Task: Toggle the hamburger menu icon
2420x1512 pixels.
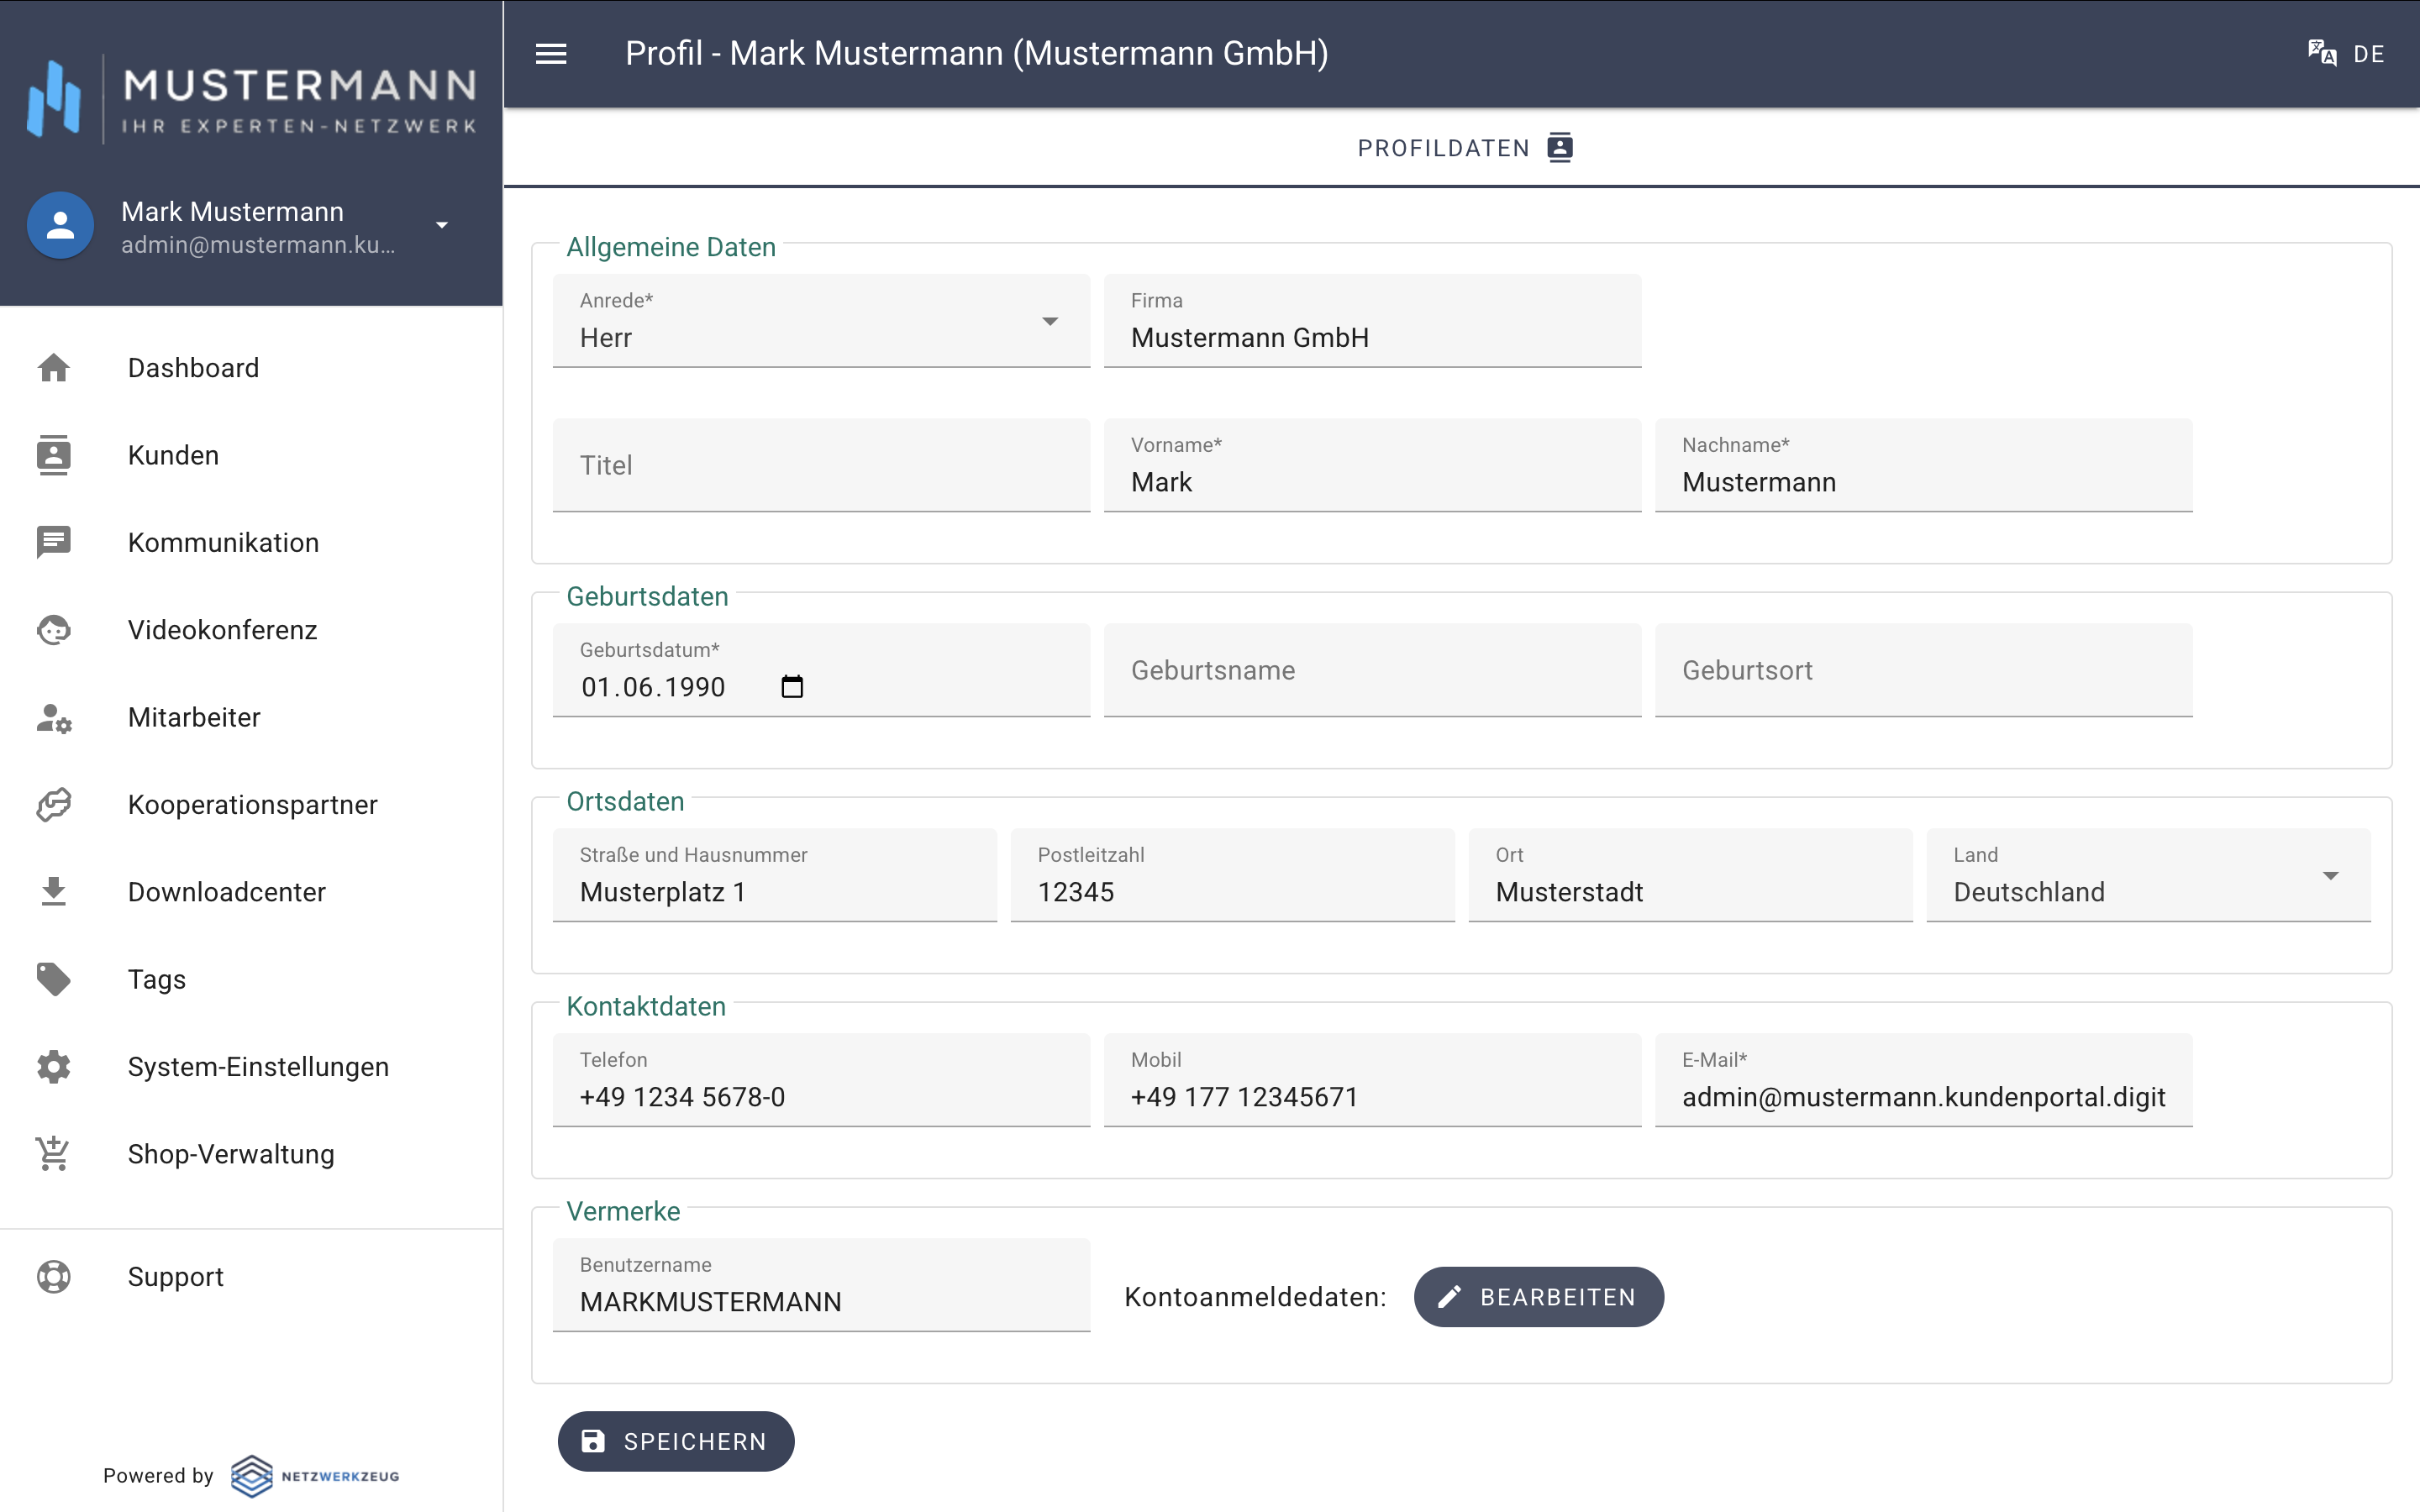Action: coord(551,54)
